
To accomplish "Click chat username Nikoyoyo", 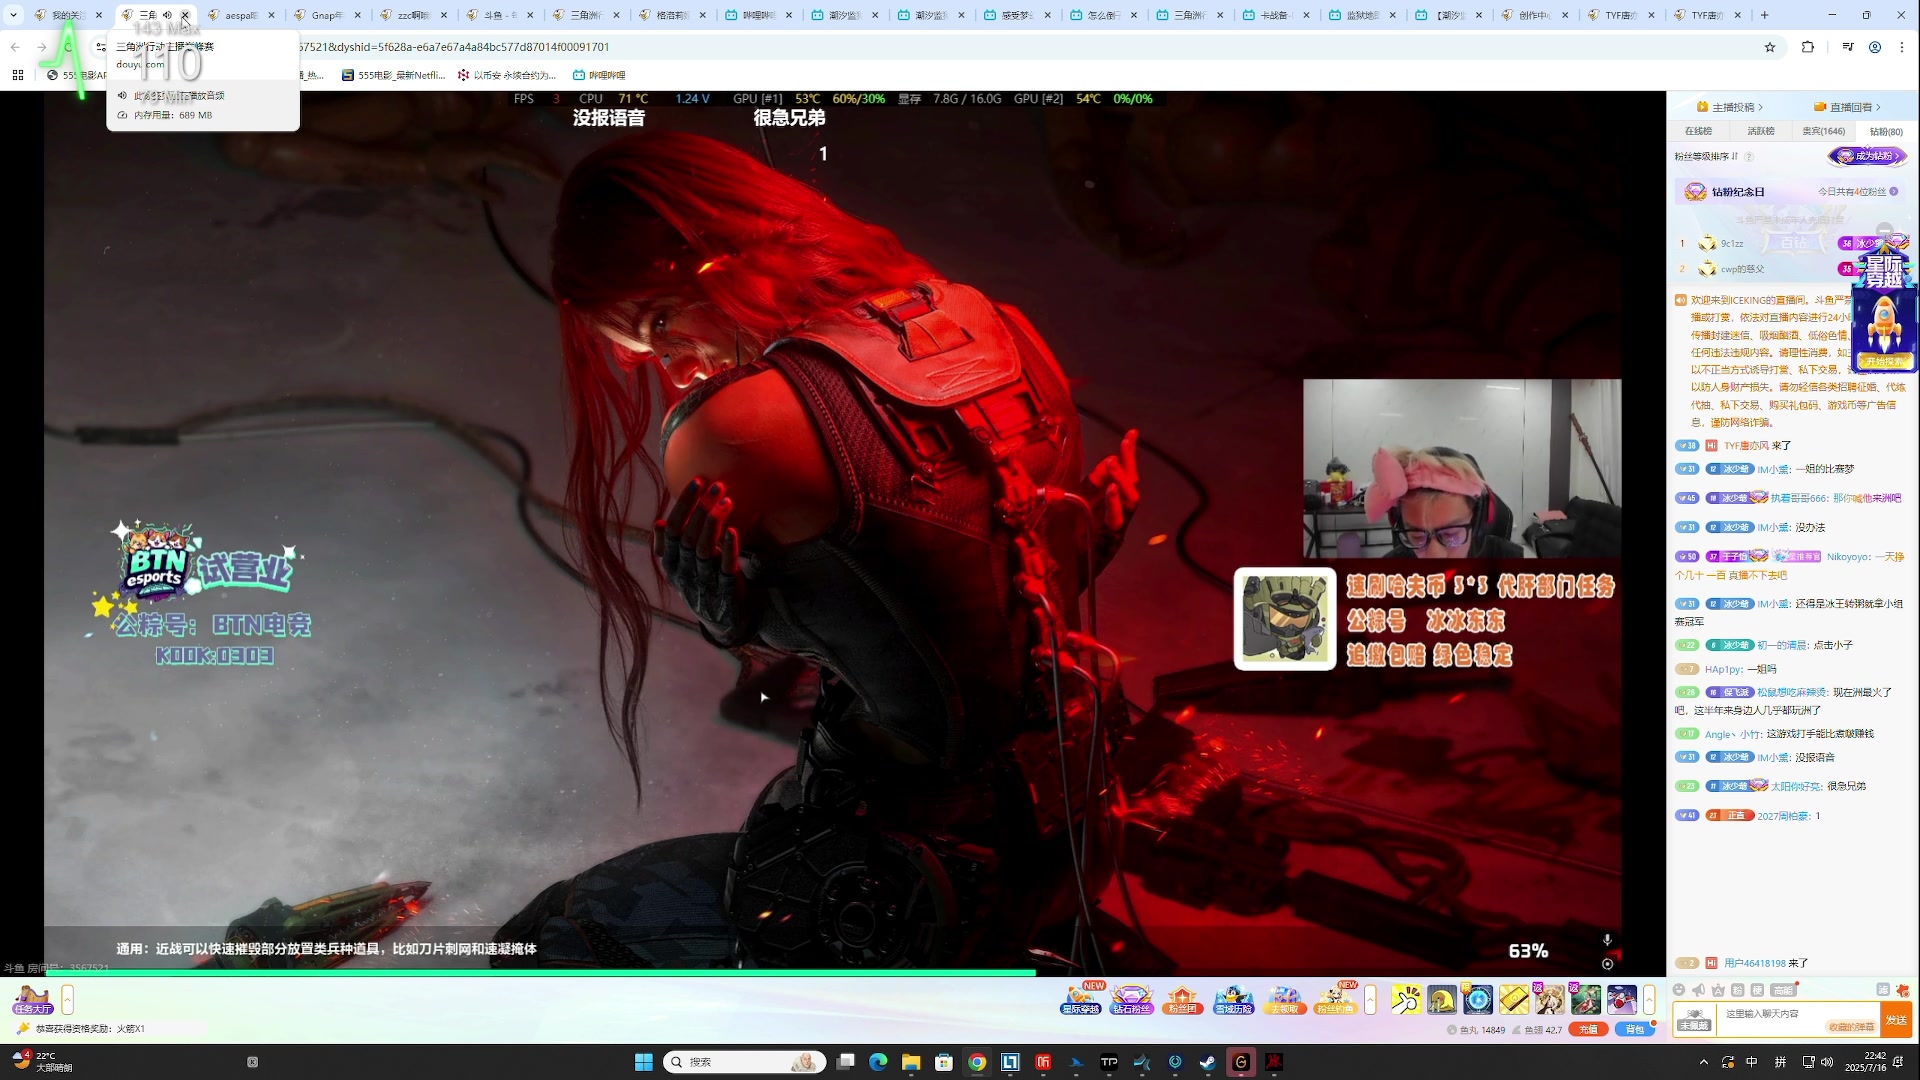I will (x=1848, y=557).
